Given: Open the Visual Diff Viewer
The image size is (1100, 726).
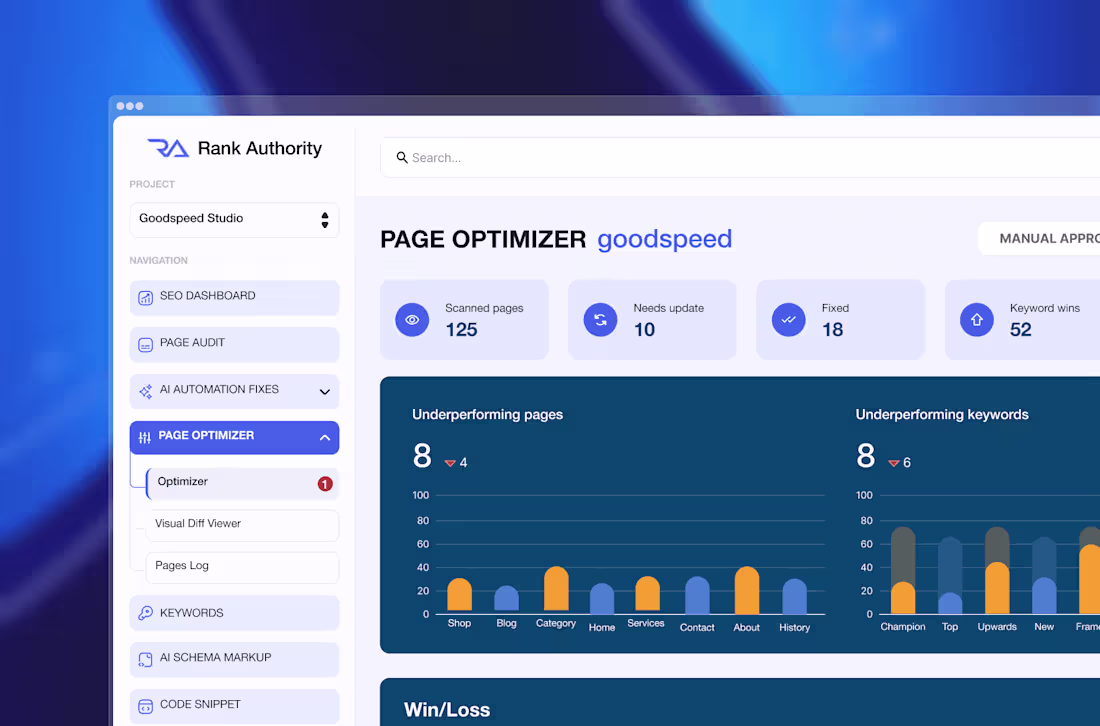Looking at the screenshot, I should pyautogui.click(x=242, y=525).
